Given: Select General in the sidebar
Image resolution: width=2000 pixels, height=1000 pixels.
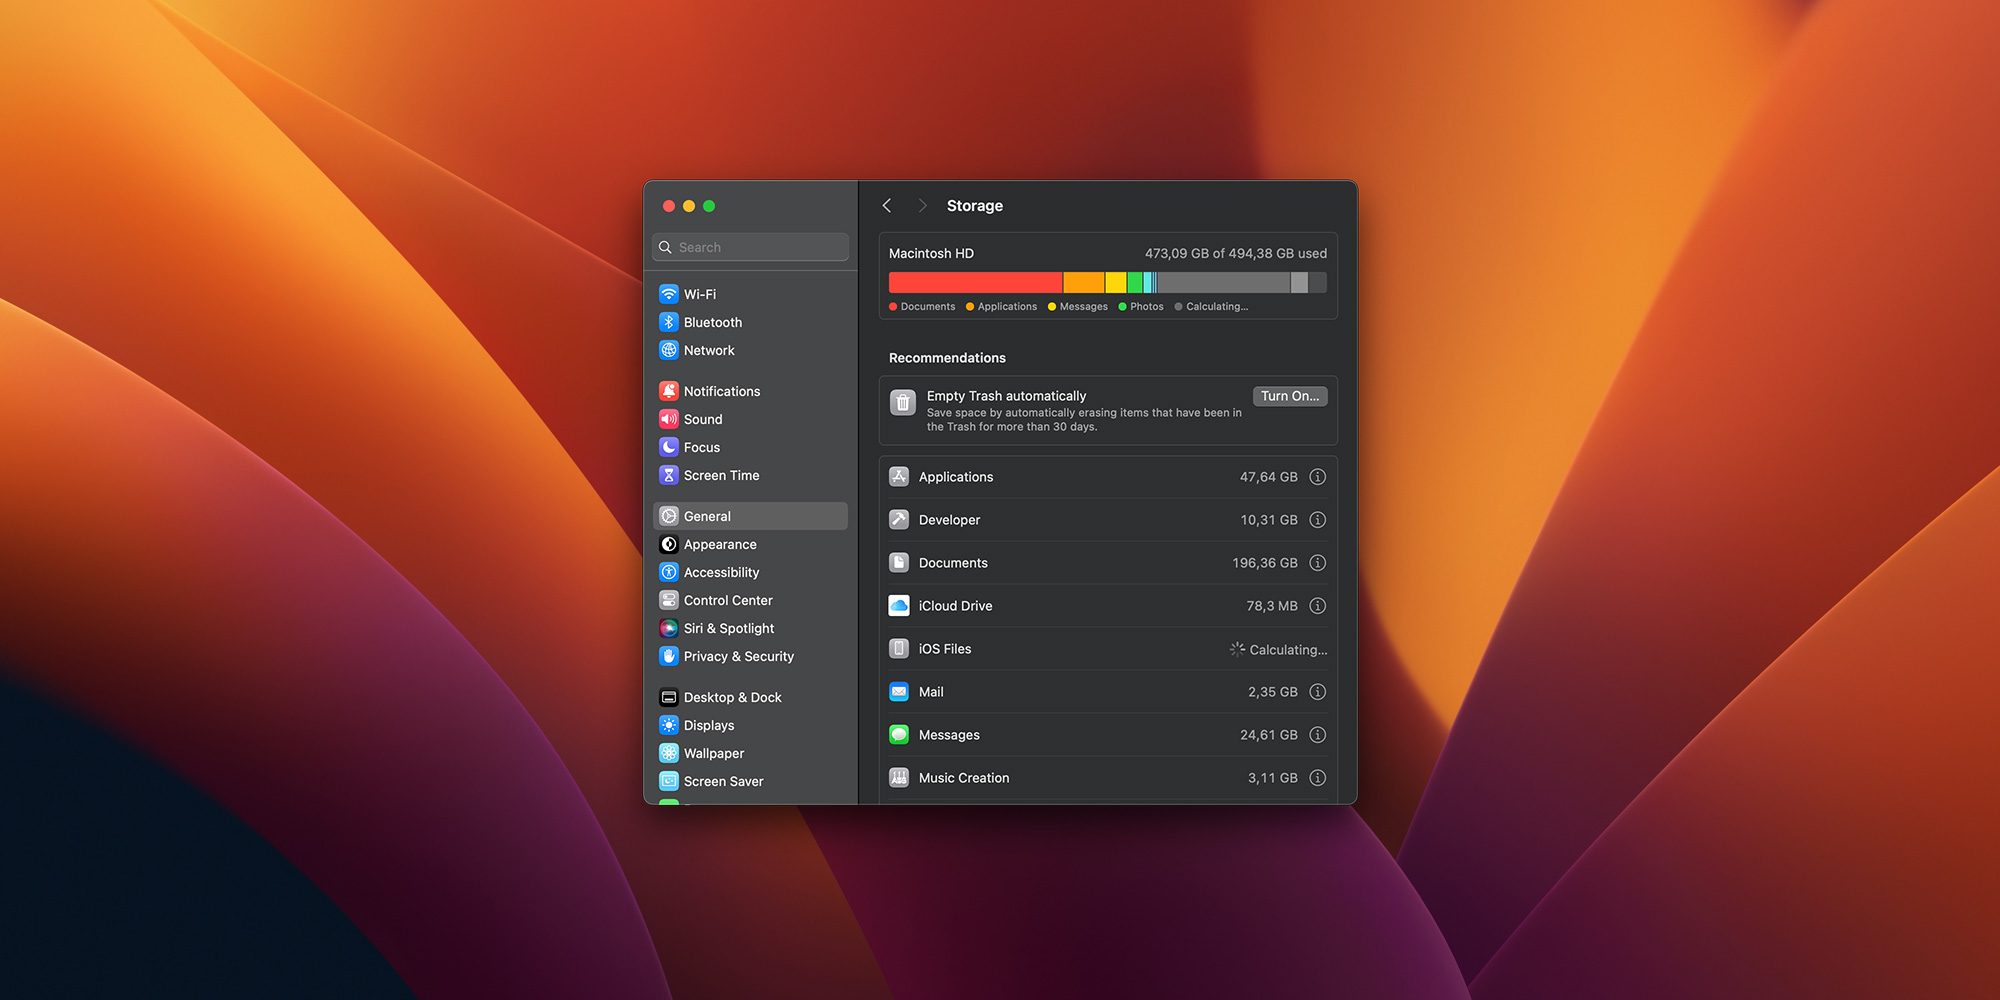Looking at the screenshot, I should coord(707,516).
